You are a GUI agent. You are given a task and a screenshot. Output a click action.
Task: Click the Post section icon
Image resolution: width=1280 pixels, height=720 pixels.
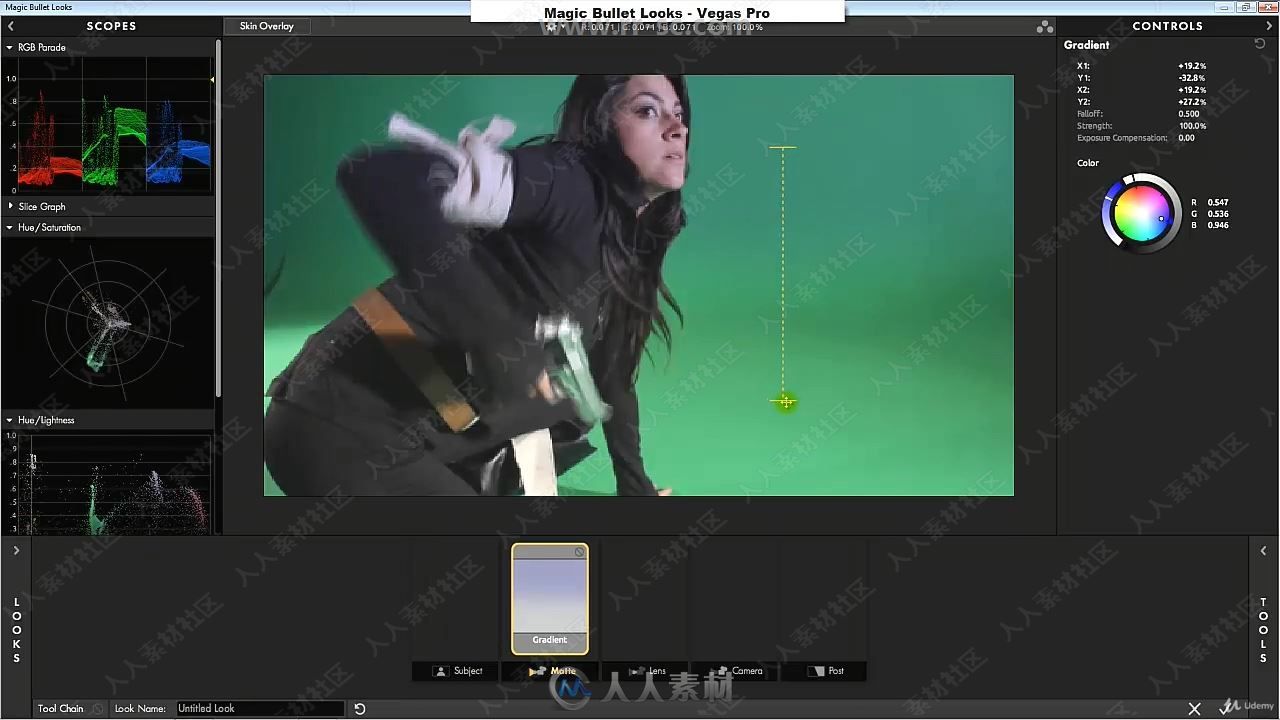[816, 671]
